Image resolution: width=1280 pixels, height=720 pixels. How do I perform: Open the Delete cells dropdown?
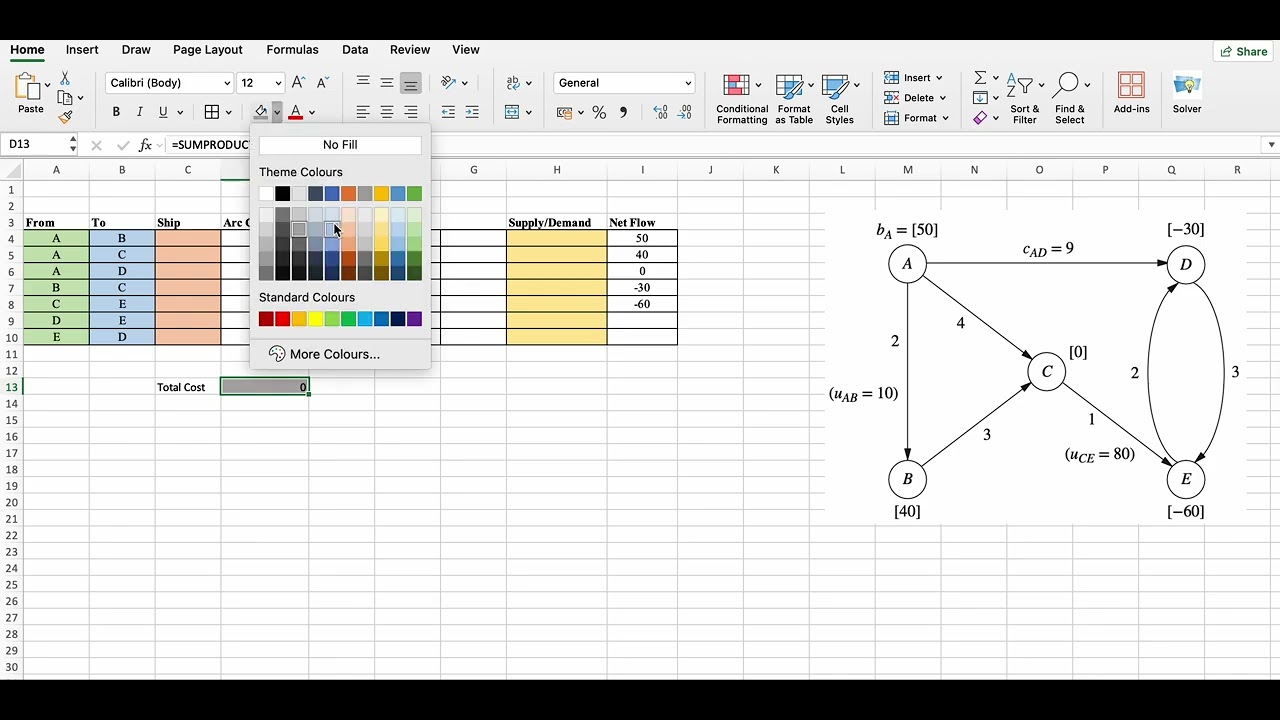pyautogui.click(x=915, y=98)
